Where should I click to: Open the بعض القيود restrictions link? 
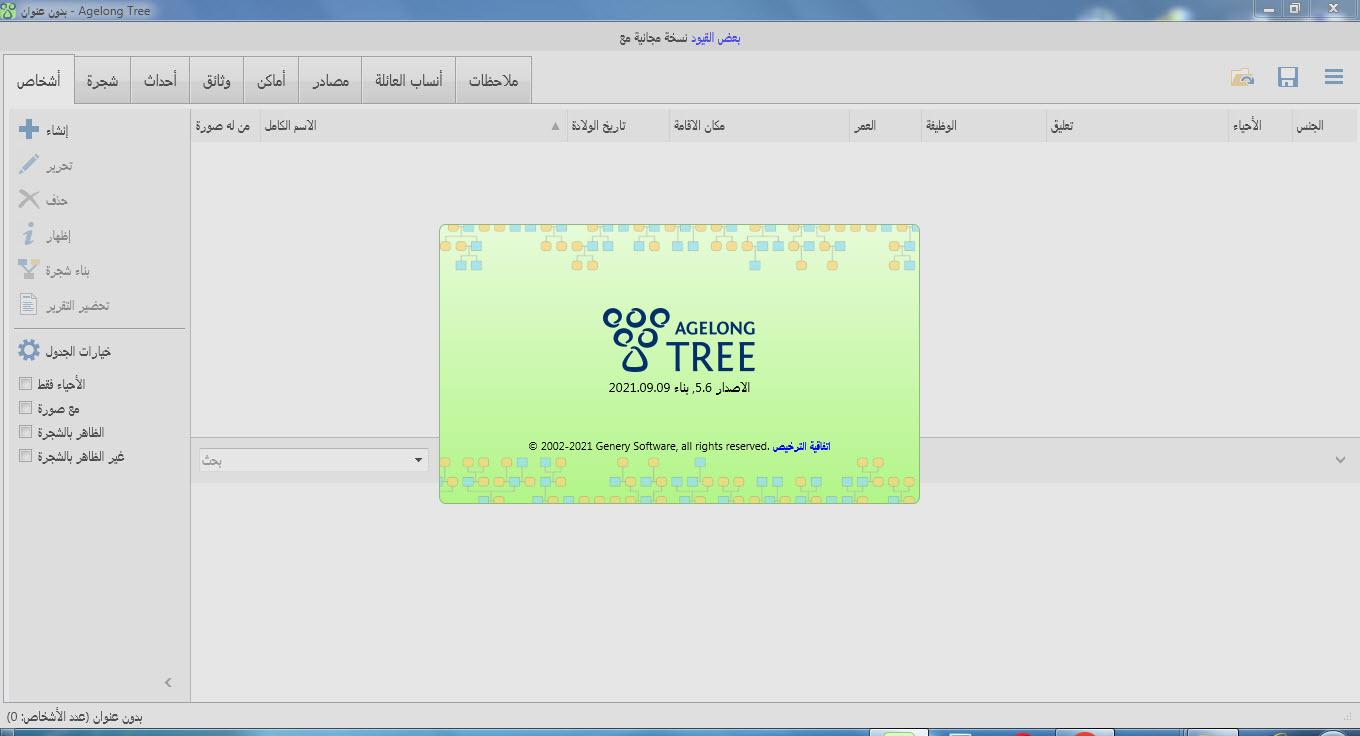click(x=716, y=38)
